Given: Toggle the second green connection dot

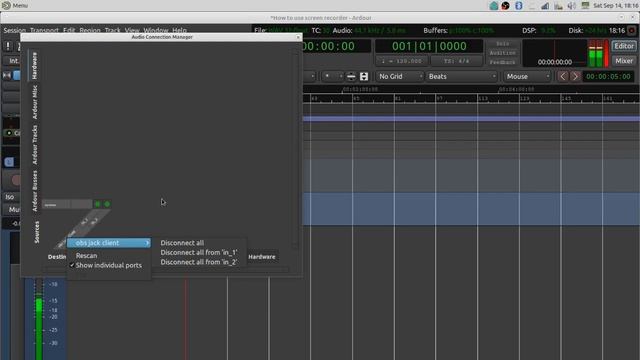Looking at the screenshot, I should [x=107, y=204].
